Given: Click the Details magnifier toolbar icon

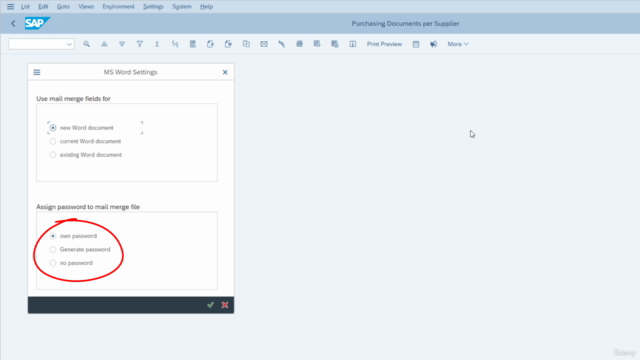Looking at the screenshot, I should [87, 44].
